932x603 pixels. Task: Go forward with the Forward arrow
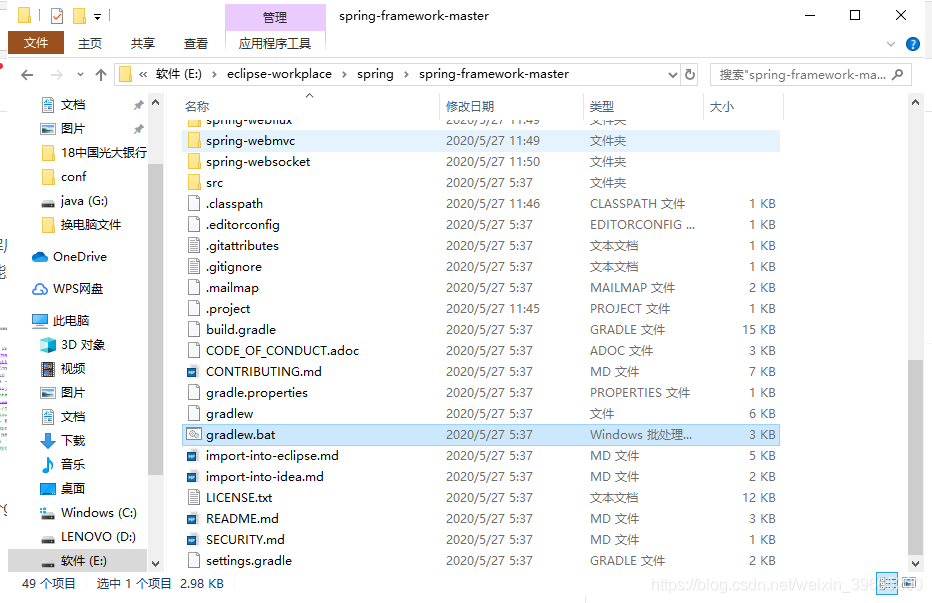pos(56,74)
